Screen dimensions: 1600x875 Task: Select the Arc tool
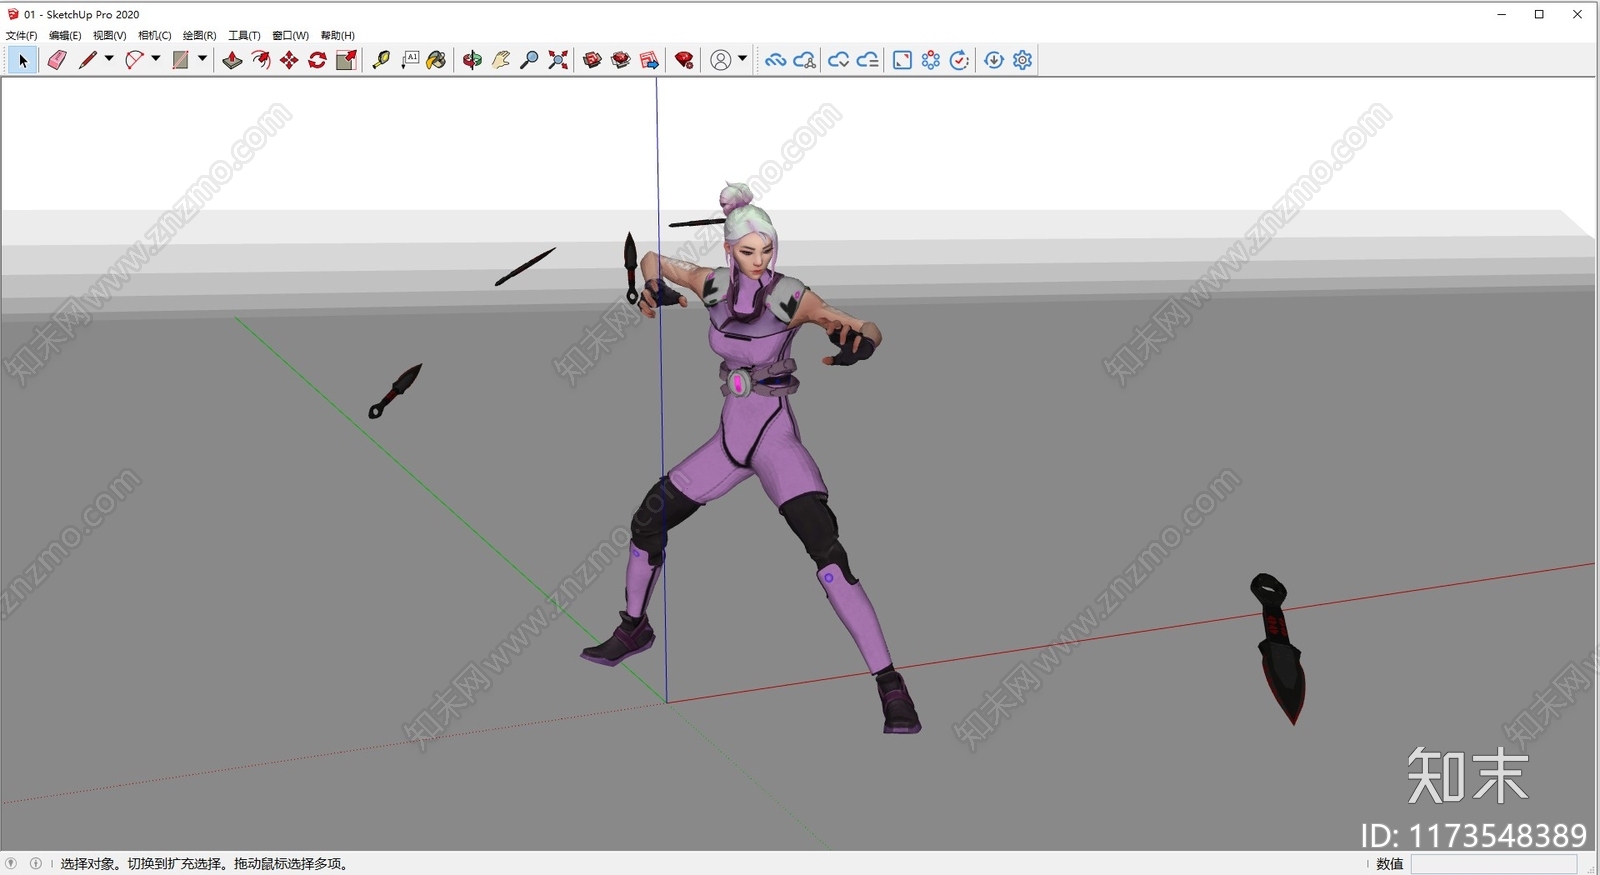pyautogui.click(x=134, y=60)
